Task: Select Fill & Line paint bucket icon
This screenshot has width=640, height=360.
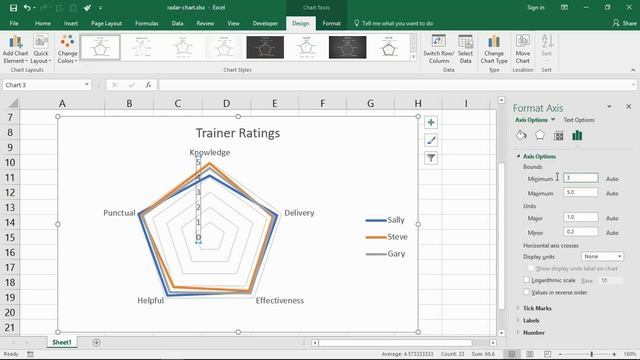Action: click(x=521, y=136)
